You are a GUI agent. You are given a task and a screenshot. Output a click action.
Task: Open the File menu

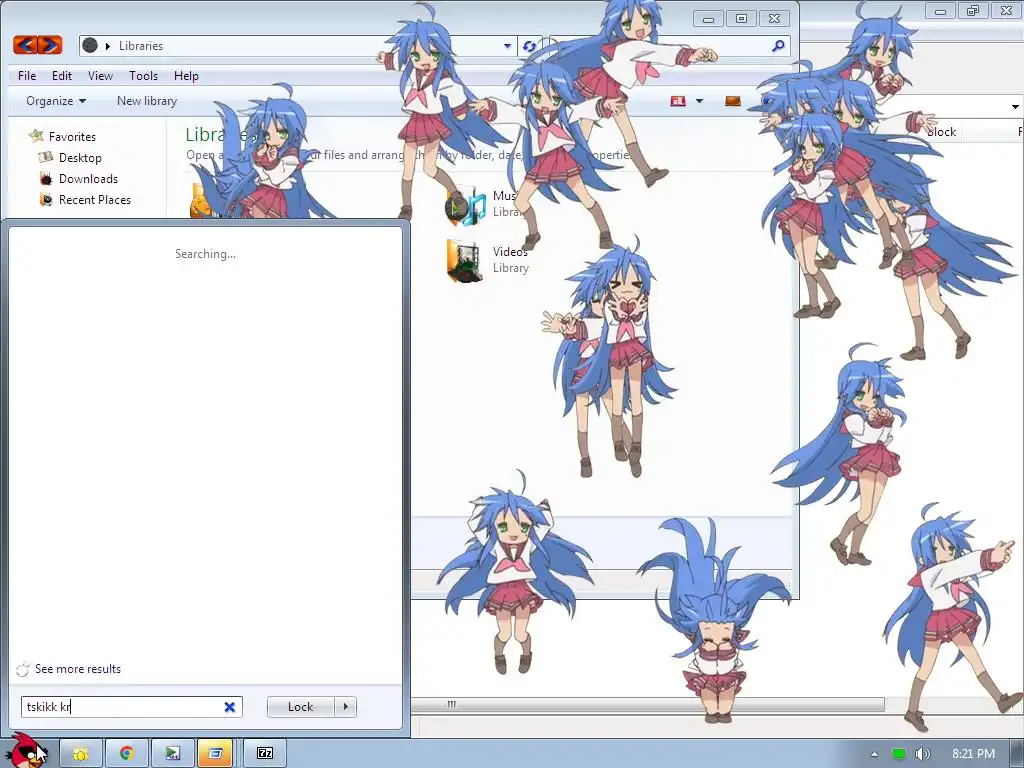pyautogui.click(x=27, y=76)
